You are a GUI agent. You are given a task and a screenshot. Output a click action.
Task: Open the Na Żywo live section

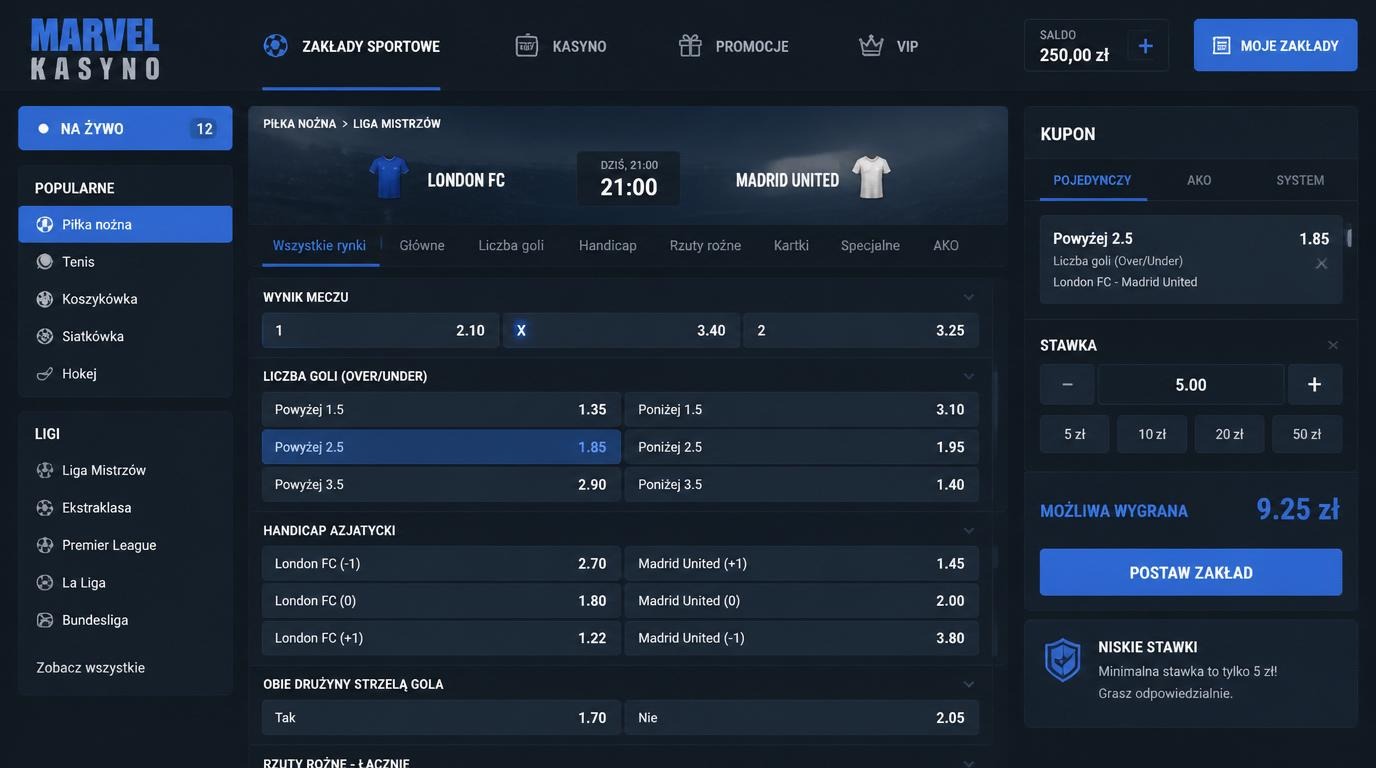pos(125,128)
